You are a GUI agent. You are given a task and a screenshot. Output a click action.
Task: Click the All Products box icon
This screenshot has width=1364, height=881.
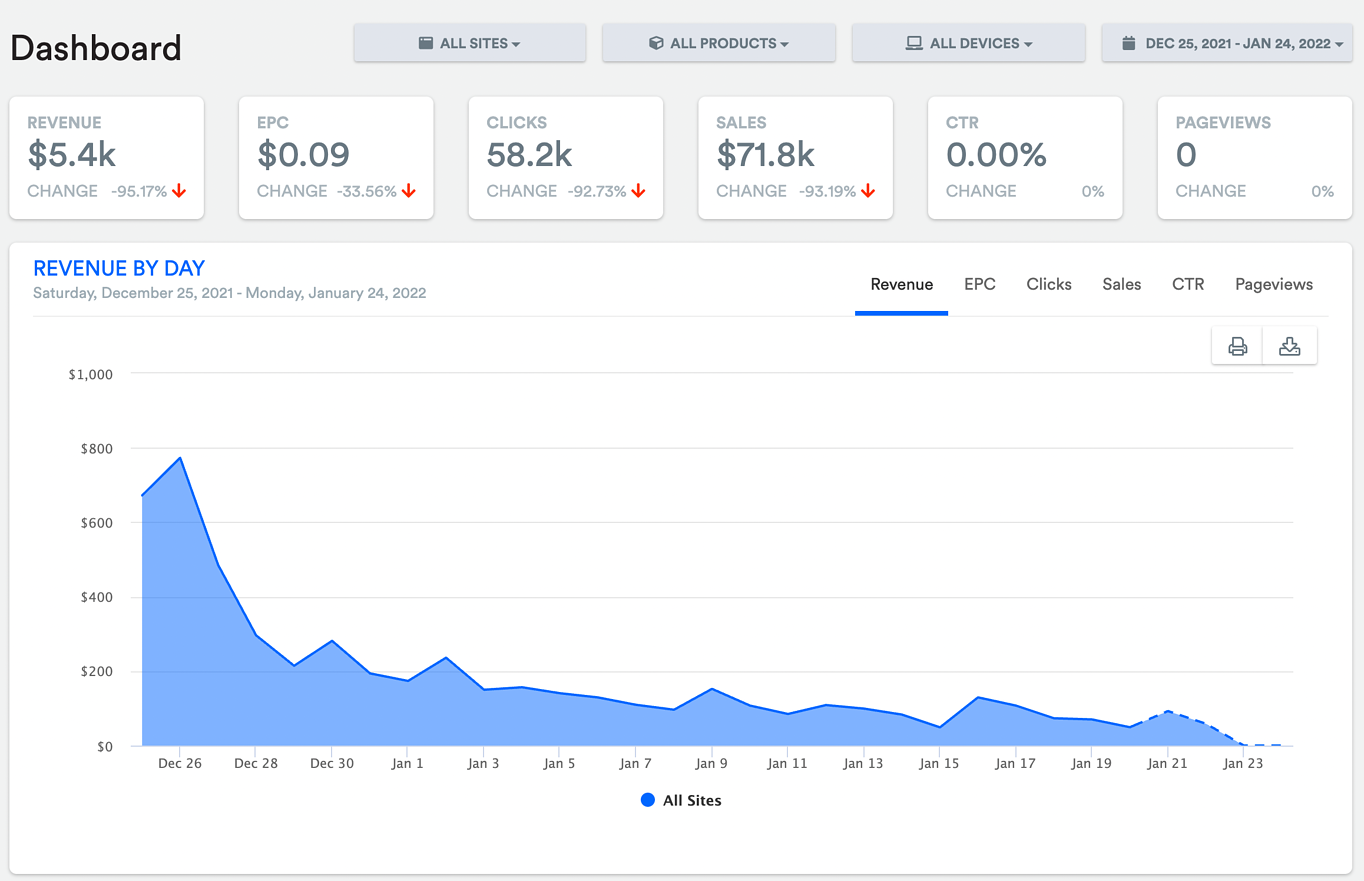point(656,43)
